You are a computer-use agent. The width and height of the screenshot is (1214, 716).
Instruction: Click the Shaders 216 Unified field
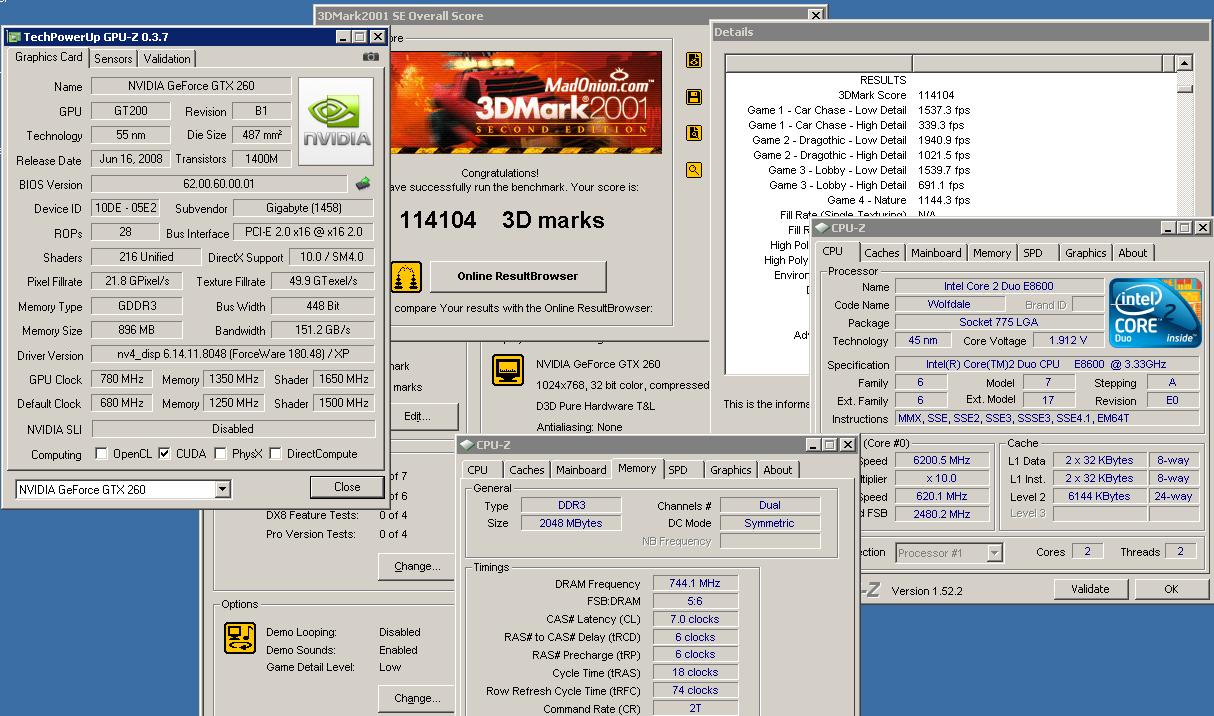click(x=145, y=257)
